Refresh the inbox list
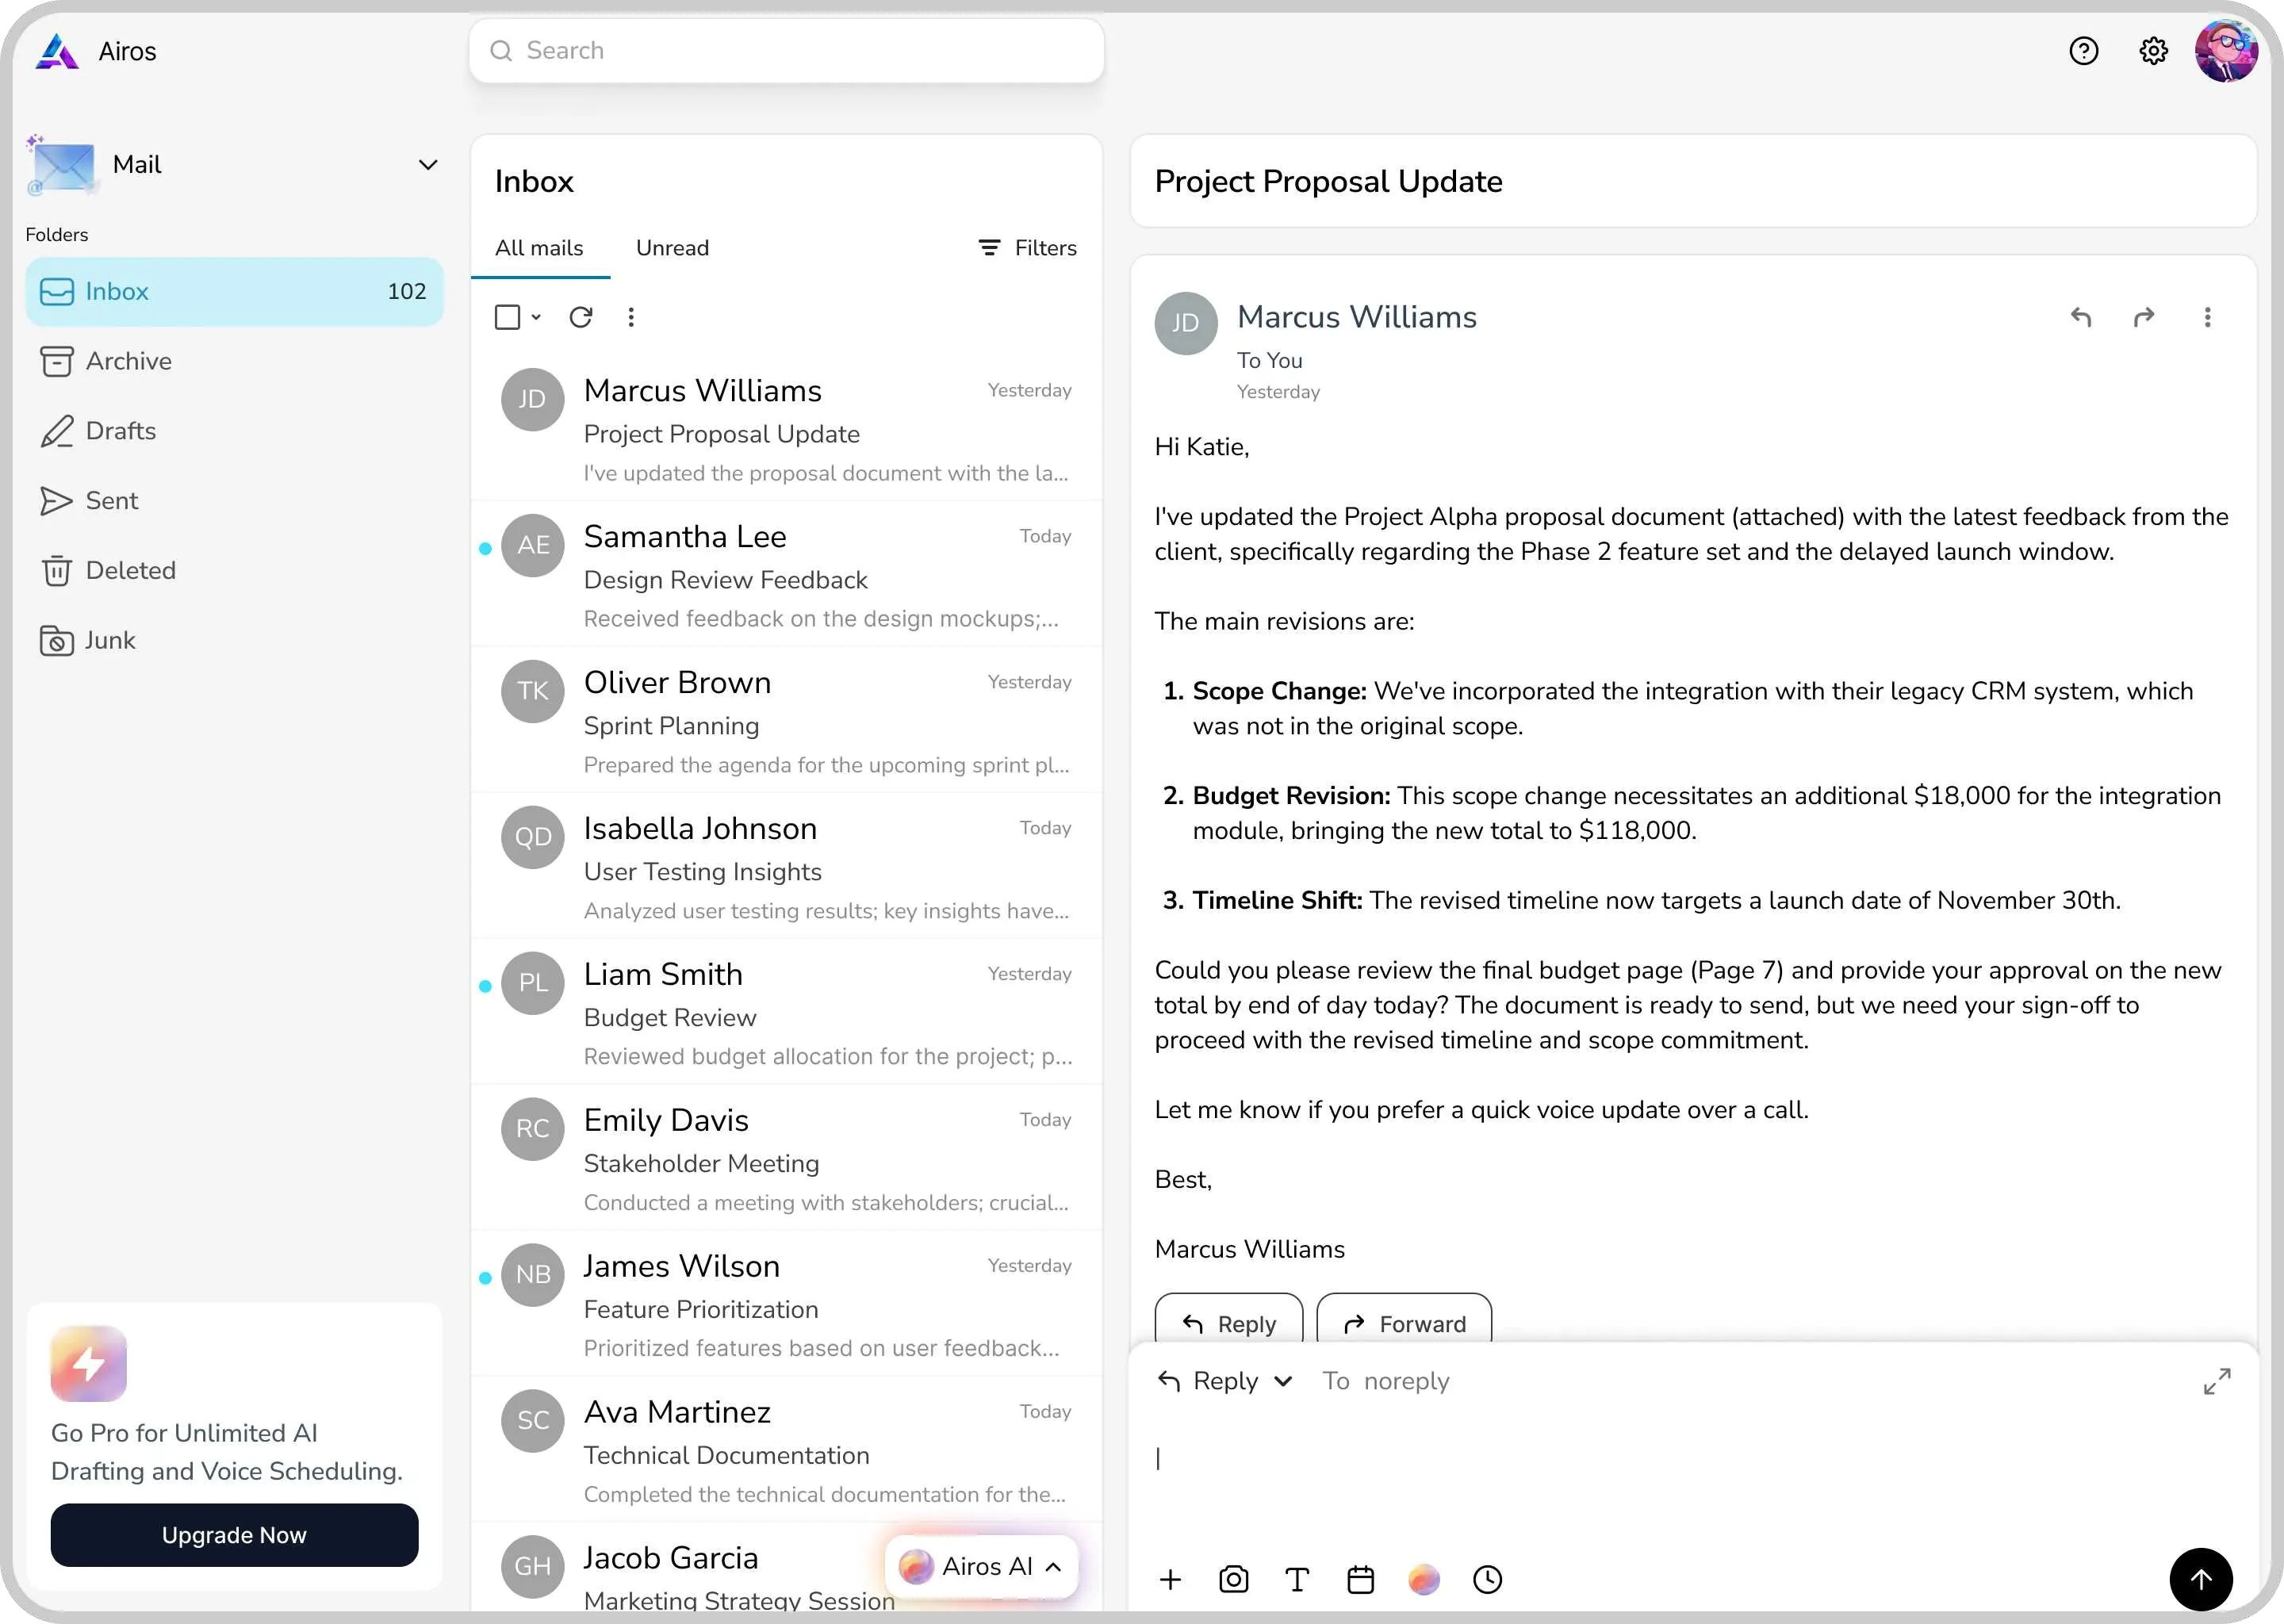The height and width of the screenshot is (1624, 2284). click(x=581, y=317)
